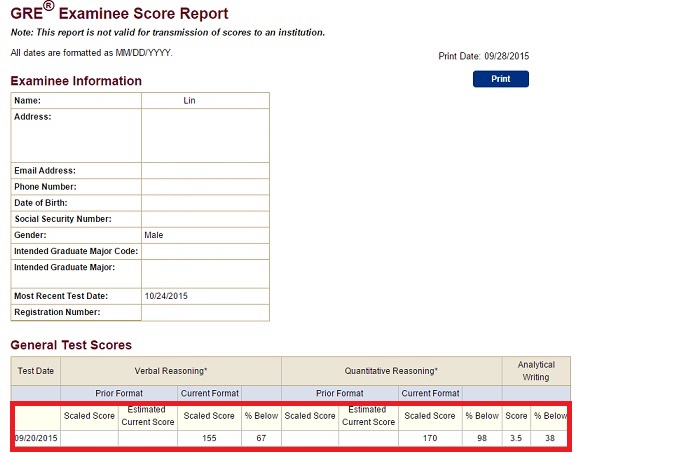Select the "Name:" label cell
This screenshot has height=460, width=674.
(76, 101)
